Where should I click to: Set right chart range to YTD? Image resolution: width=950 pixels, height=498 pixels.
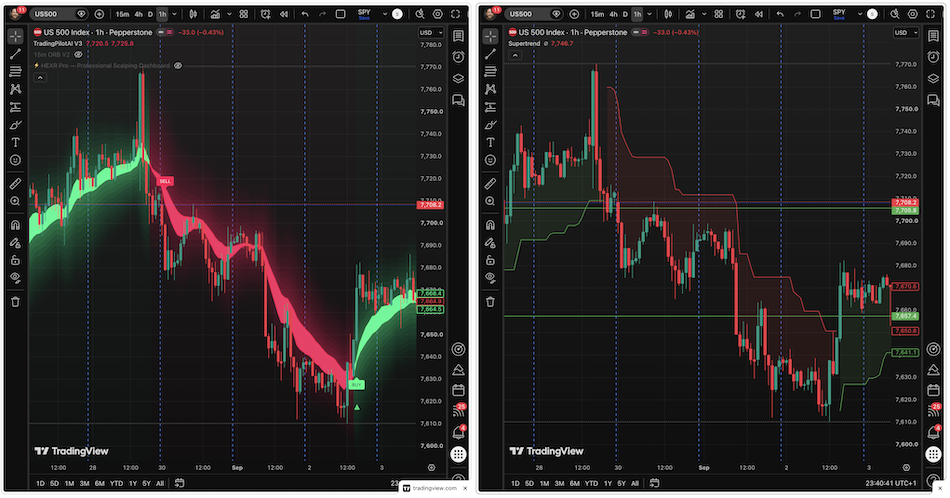click(x=591, y=483)
